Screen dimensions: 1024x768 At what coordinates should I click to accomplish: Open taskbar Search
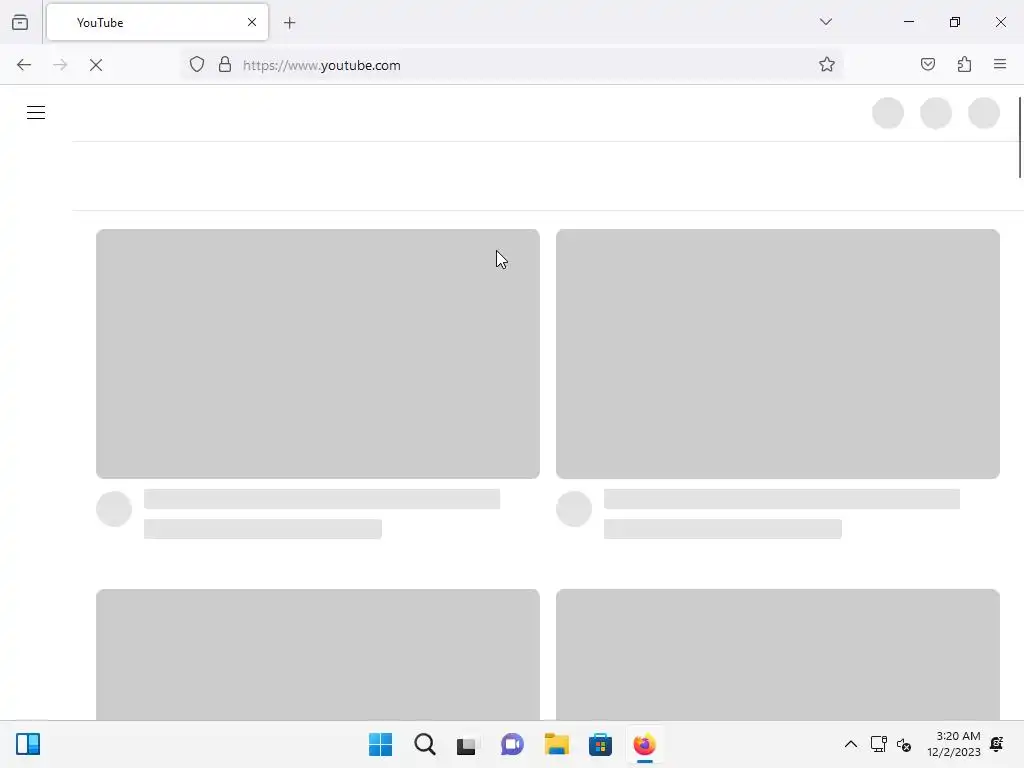tap(424, 744)
